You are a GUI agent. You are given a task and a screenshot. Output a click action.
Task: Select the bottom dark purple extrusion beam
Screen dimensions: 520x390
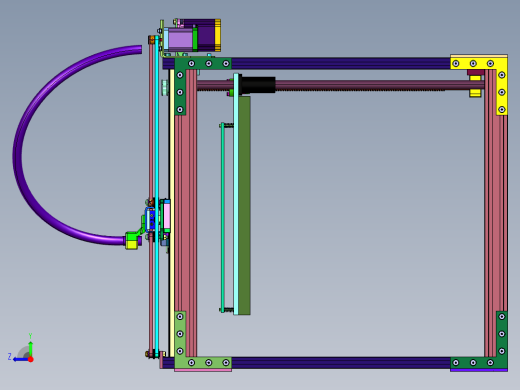(x=340, y=362)
